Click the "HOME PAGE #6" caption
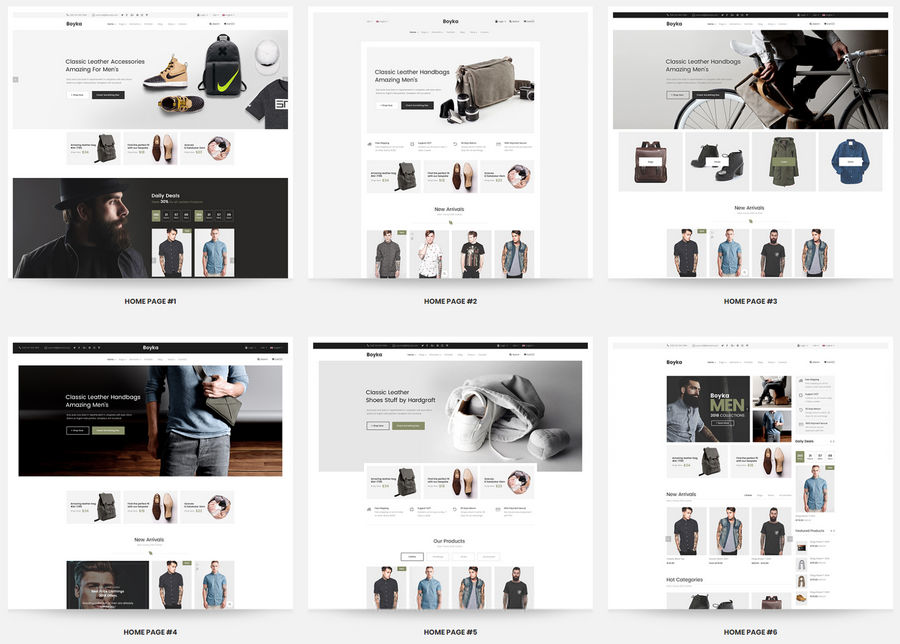This screenshot has height=644, width=900. 750,632
